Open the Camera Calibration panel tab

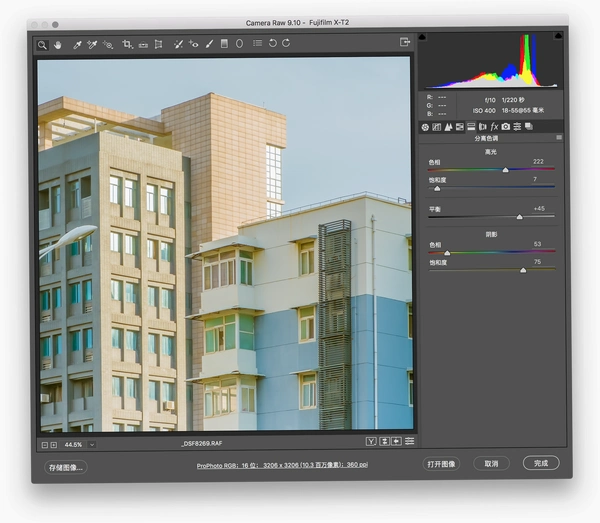505,126
